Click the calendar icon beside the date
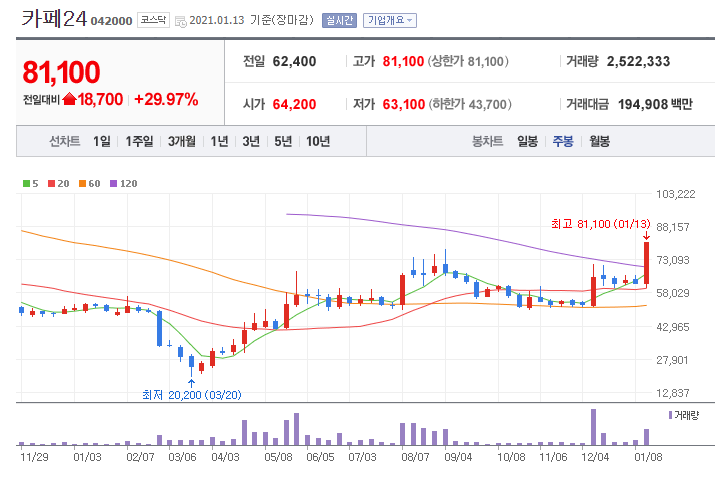This screenshot has width=715, height=481. click(181, 21)
